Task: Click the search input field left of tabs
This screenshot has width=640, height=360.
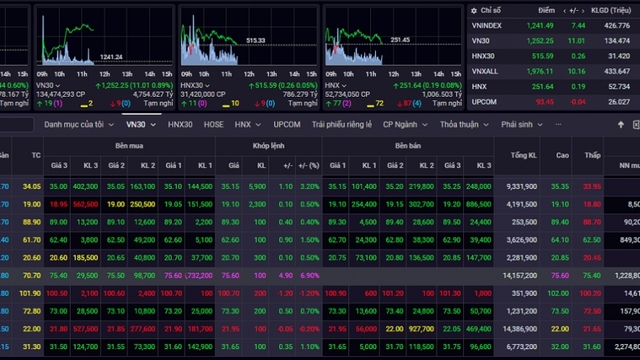Action: 16,124
